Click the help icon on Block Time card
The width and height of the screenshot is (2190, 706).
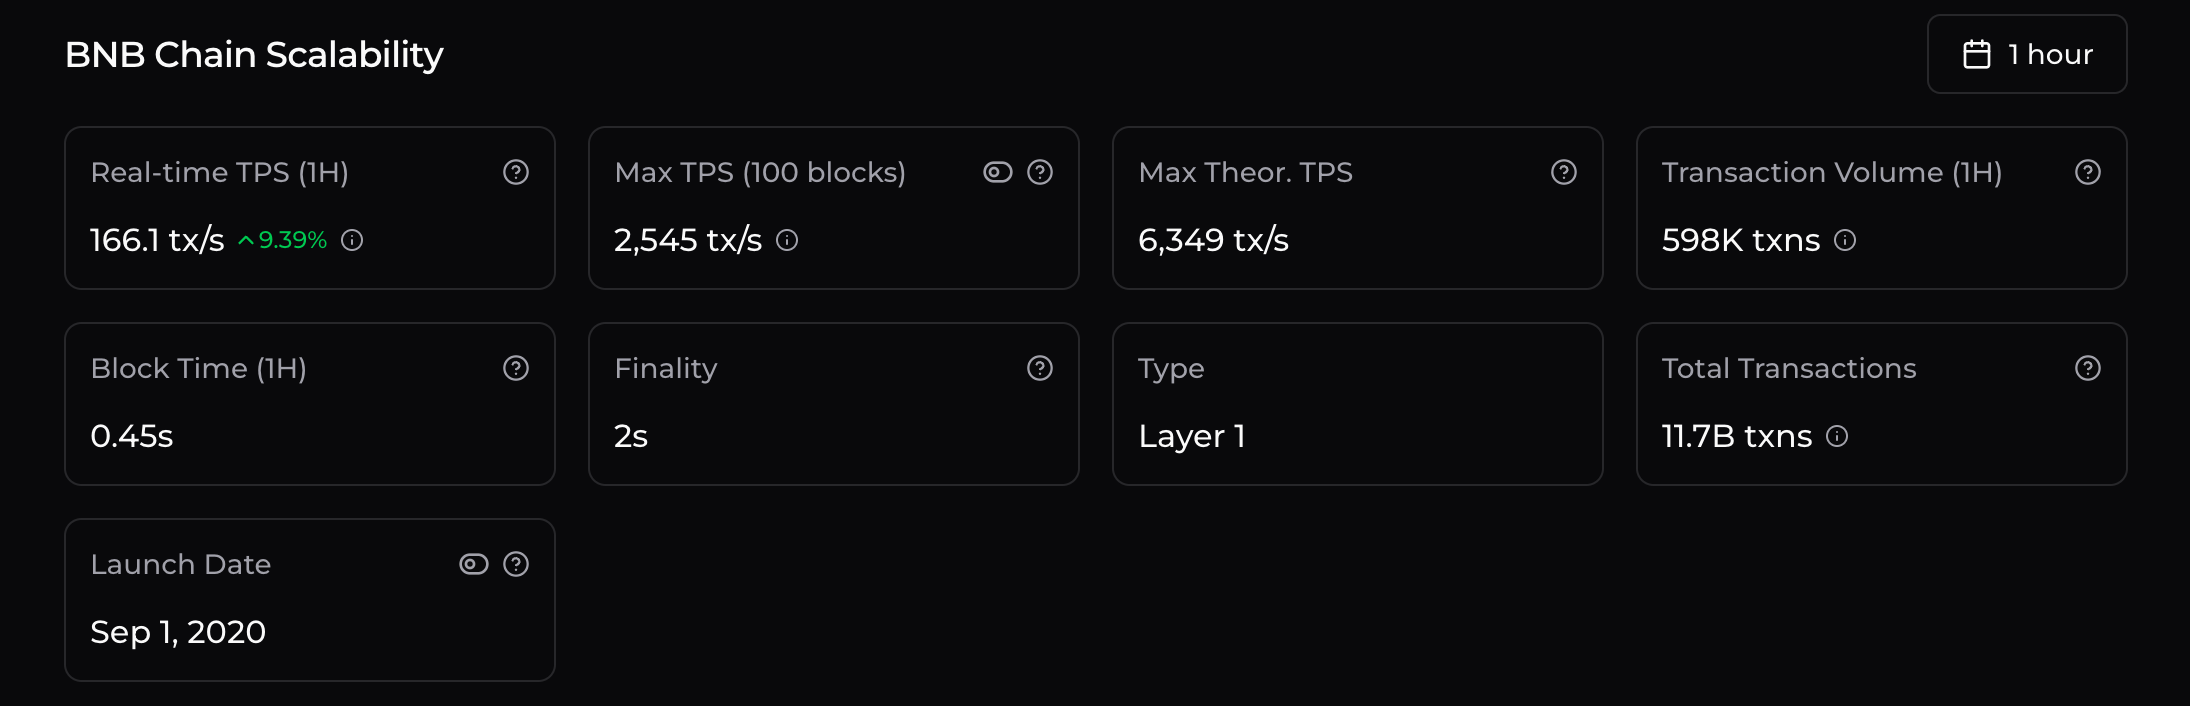pyautogui.click(x=516, y=368)
